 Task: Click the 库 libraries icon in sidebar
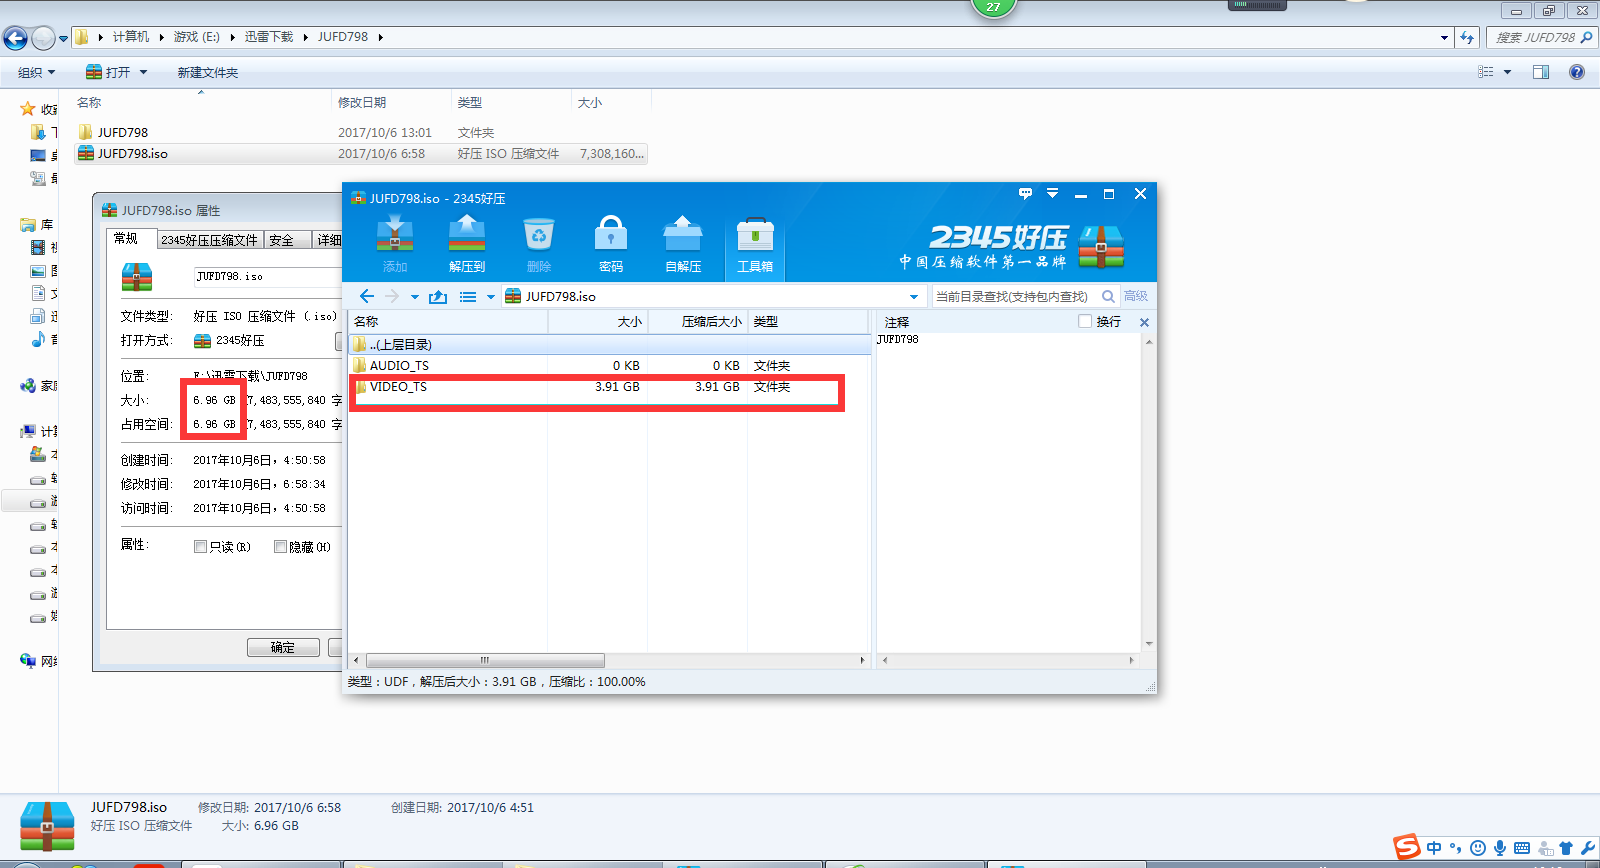[x=28, y=225]
